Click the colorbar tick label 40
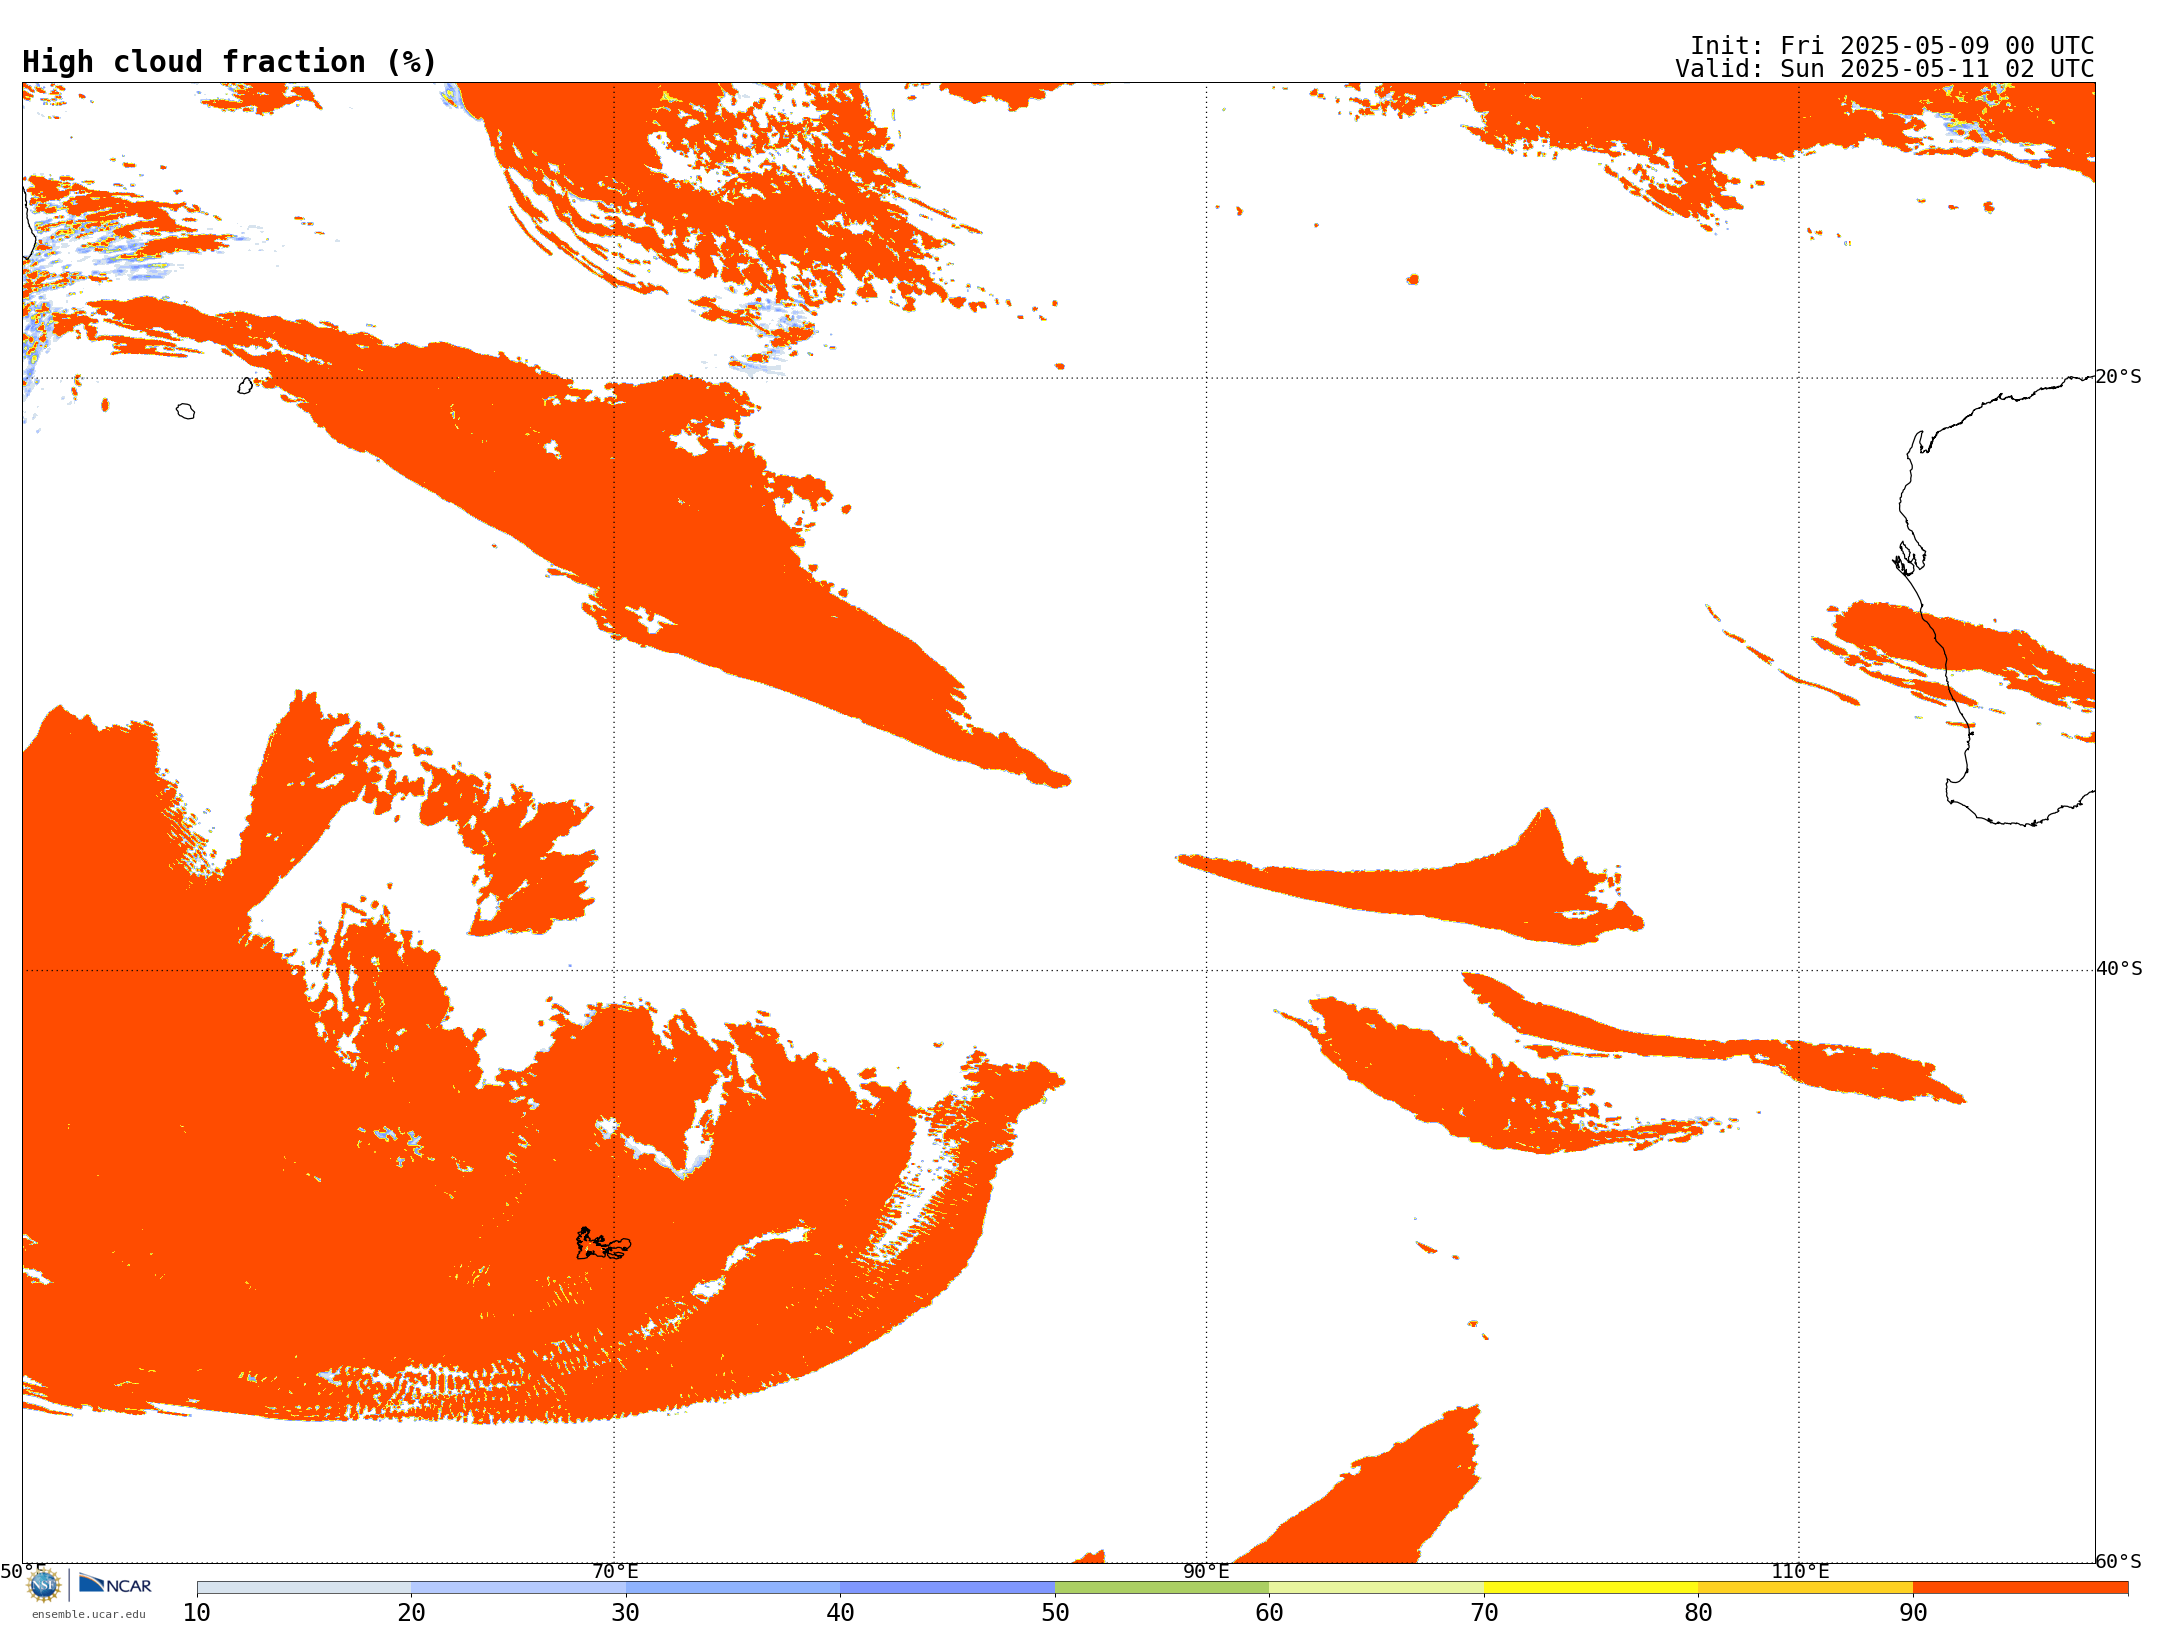Screen dimensions: 2160x1626 click(840, 1613)
